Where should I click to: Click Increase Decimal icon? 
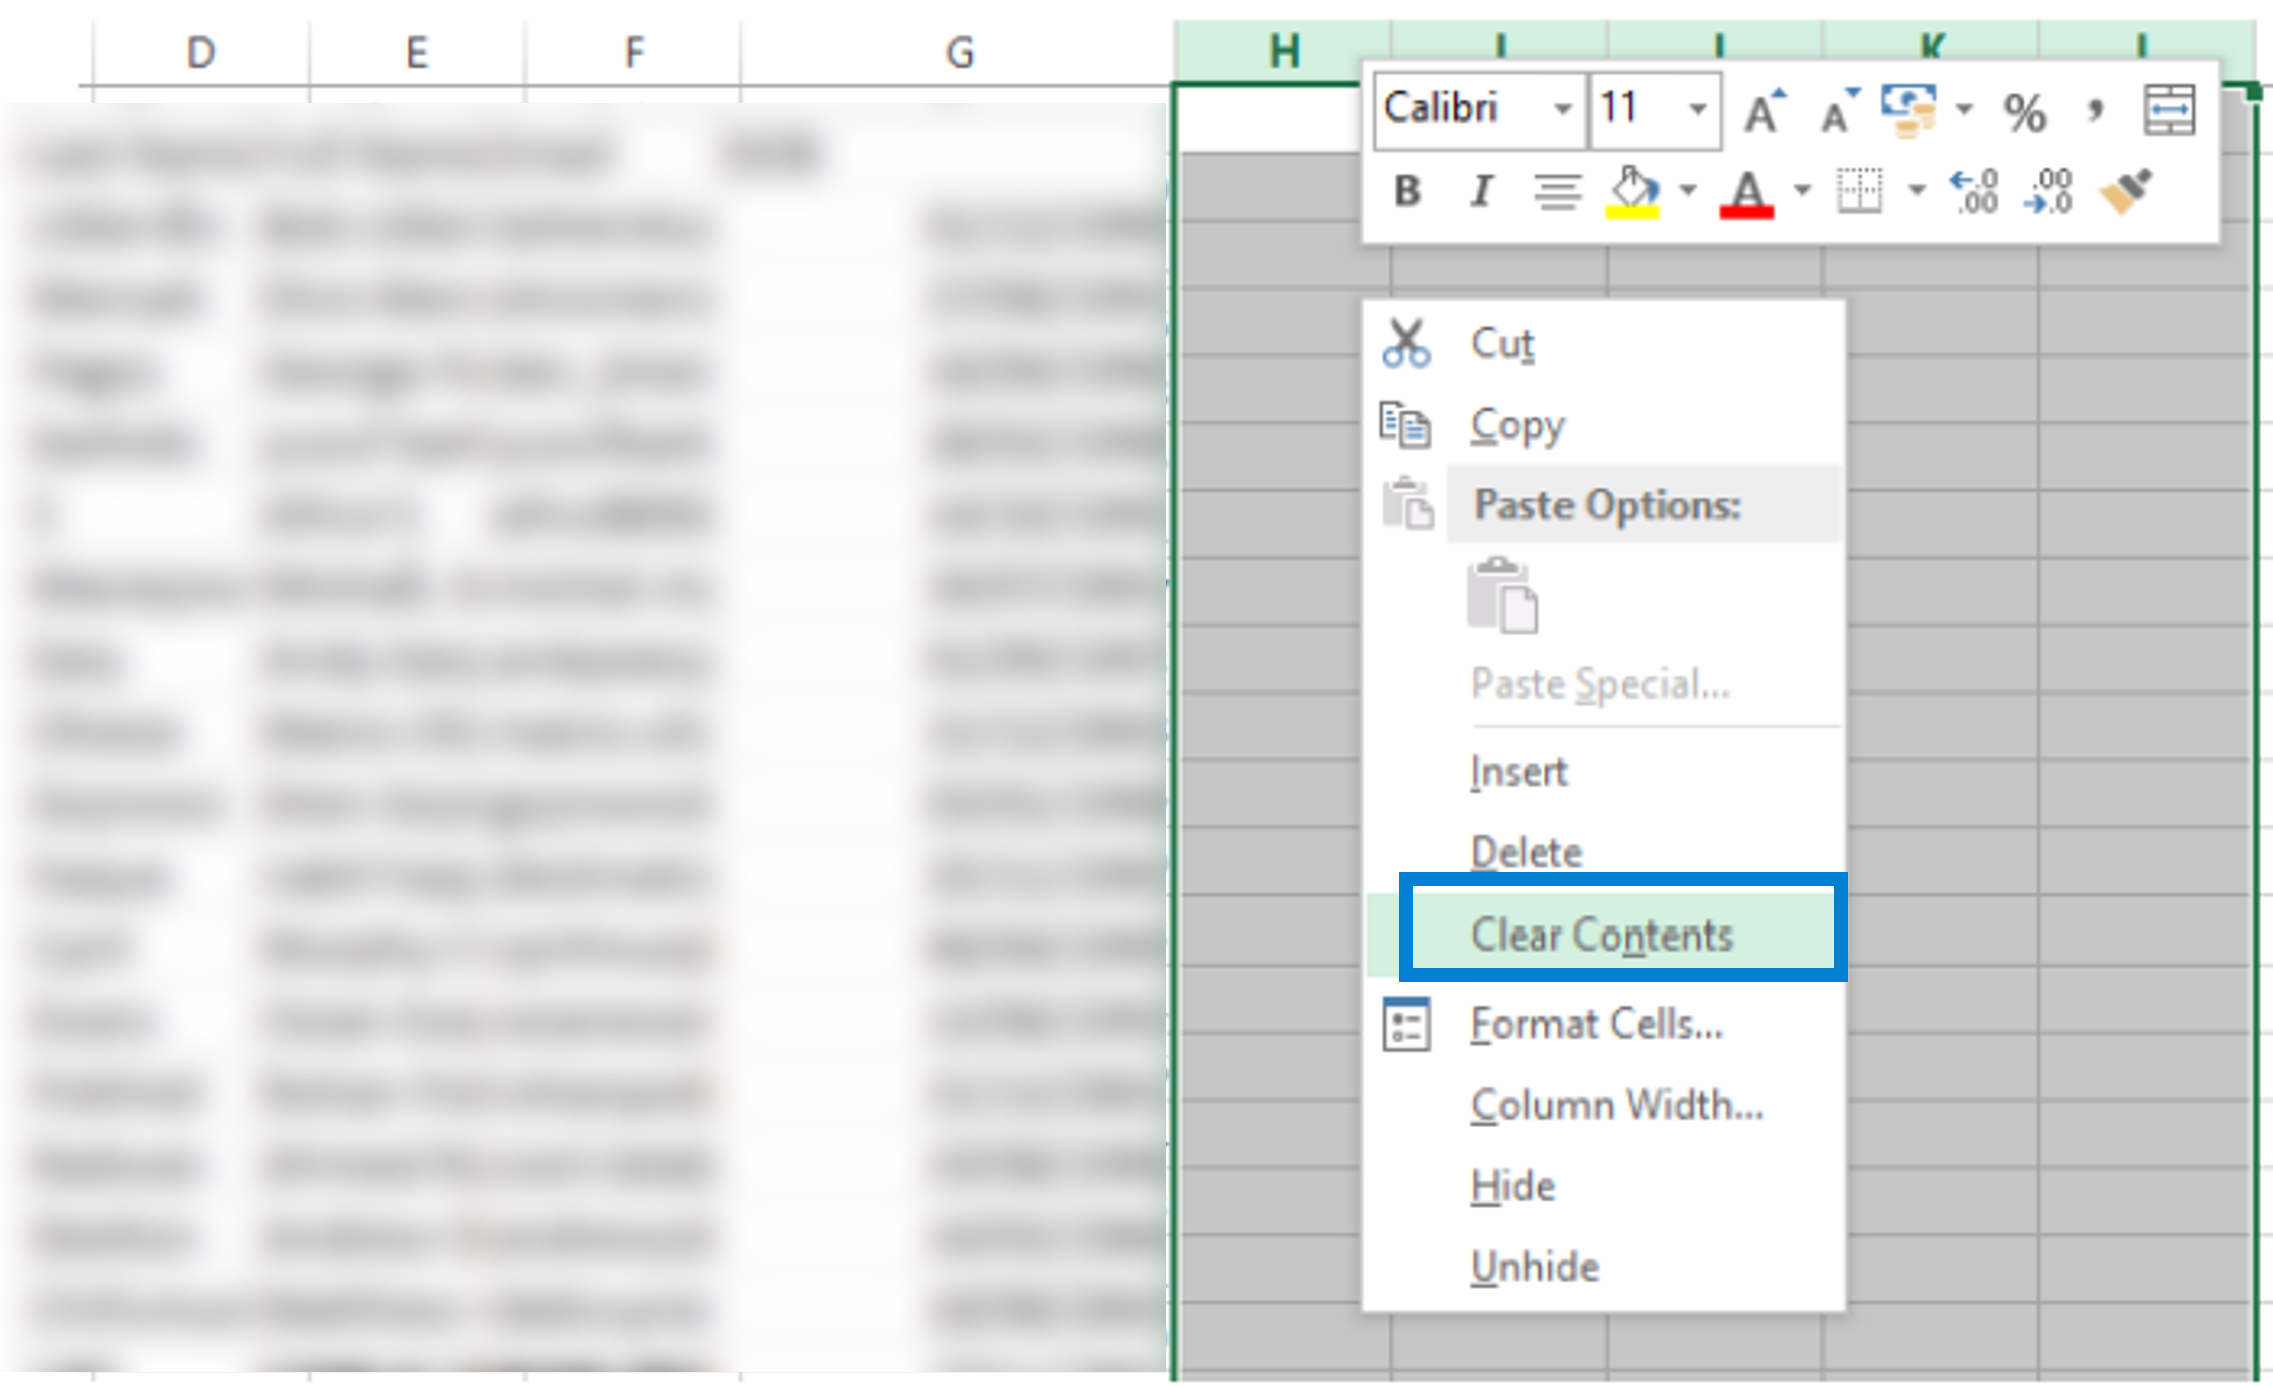click(1975, 190)
